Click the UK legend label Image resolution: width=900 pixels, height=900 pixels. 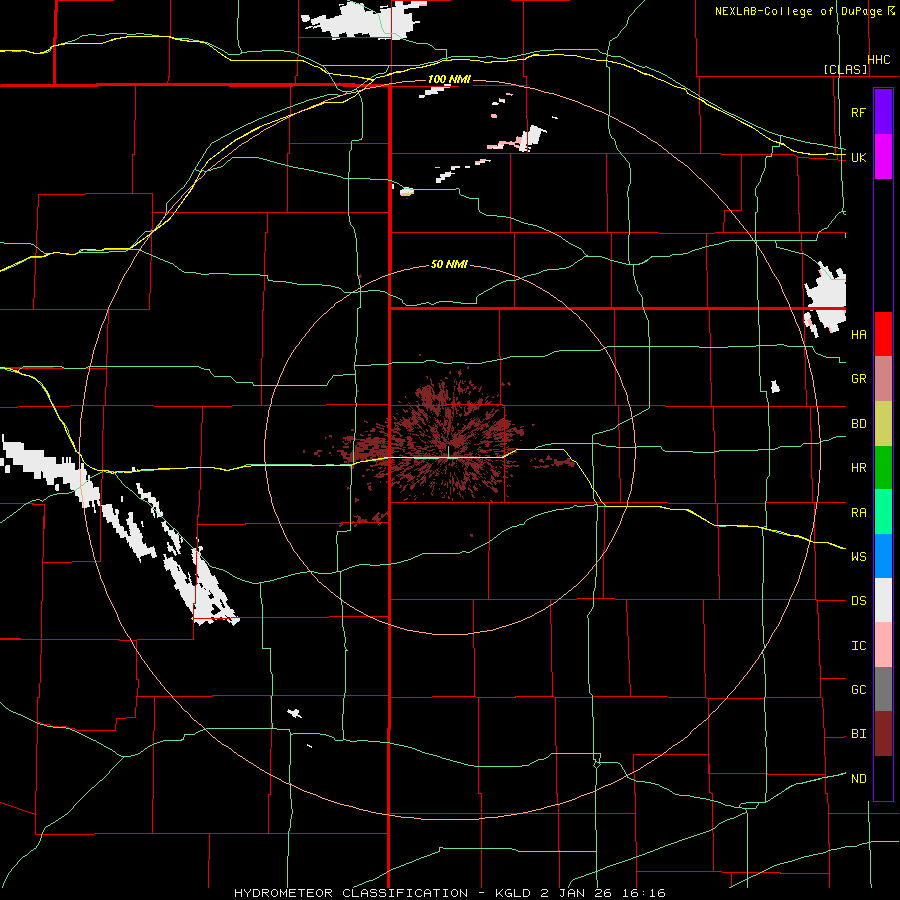pyautogui.click(x=858, y=157)
